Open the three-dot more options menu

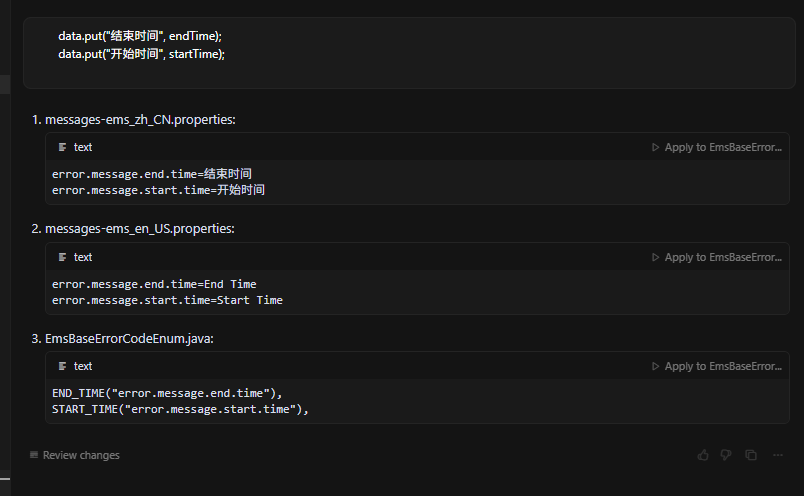click(x=778, y=455)
